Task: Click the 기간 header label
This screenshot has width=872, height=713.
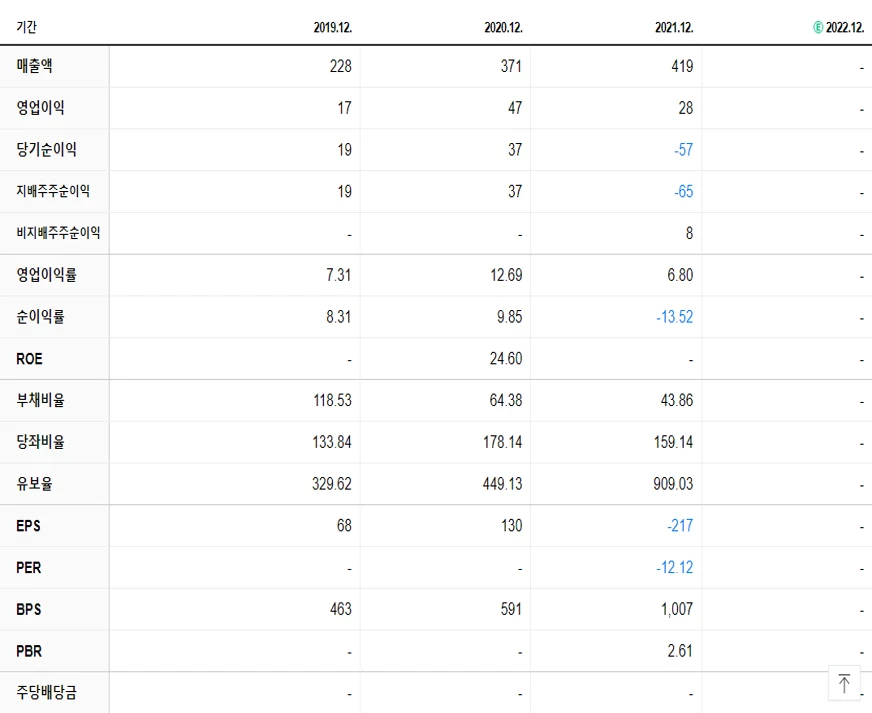Action: pyautogui.click(x=26, y=27)
